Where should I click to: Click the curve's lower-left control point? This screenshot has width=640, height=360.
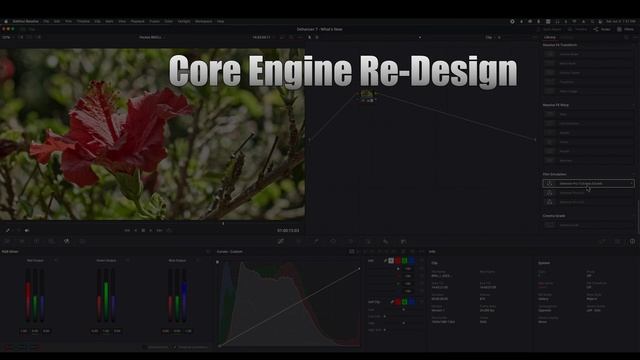tap(220, 346)
